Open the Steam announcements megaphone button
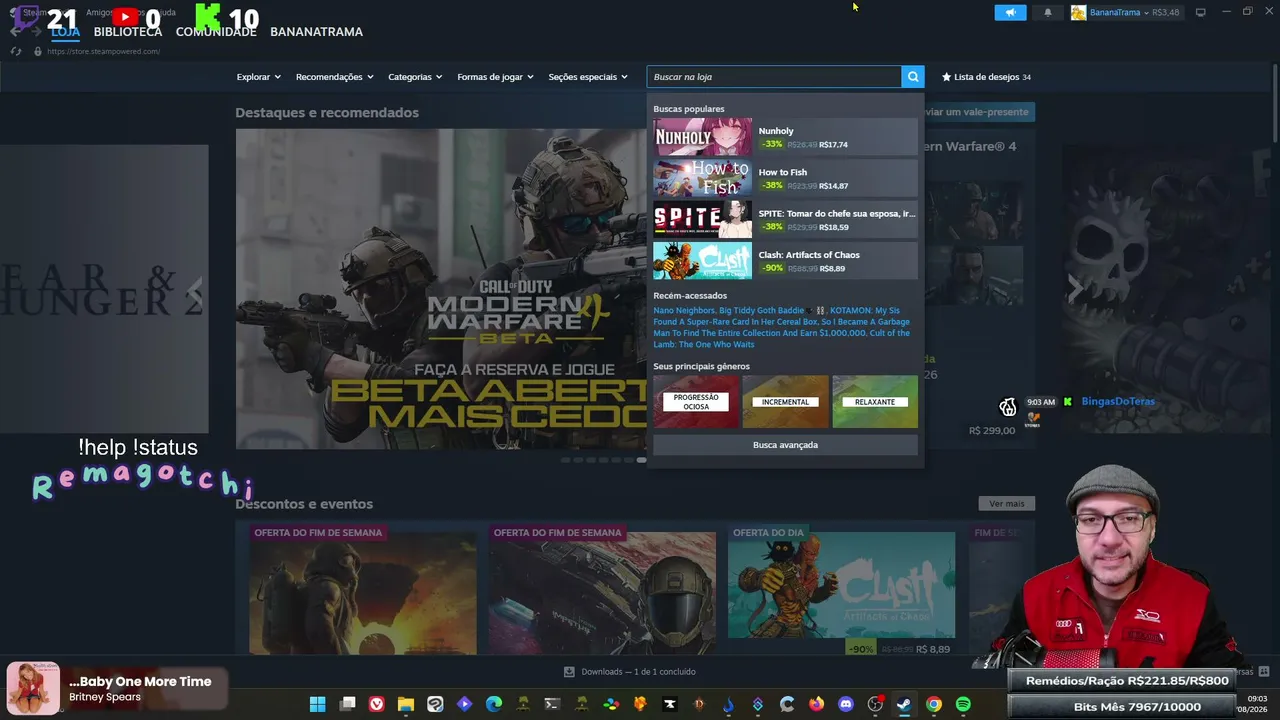The image size is (1280, 720). pos(1010,13)
